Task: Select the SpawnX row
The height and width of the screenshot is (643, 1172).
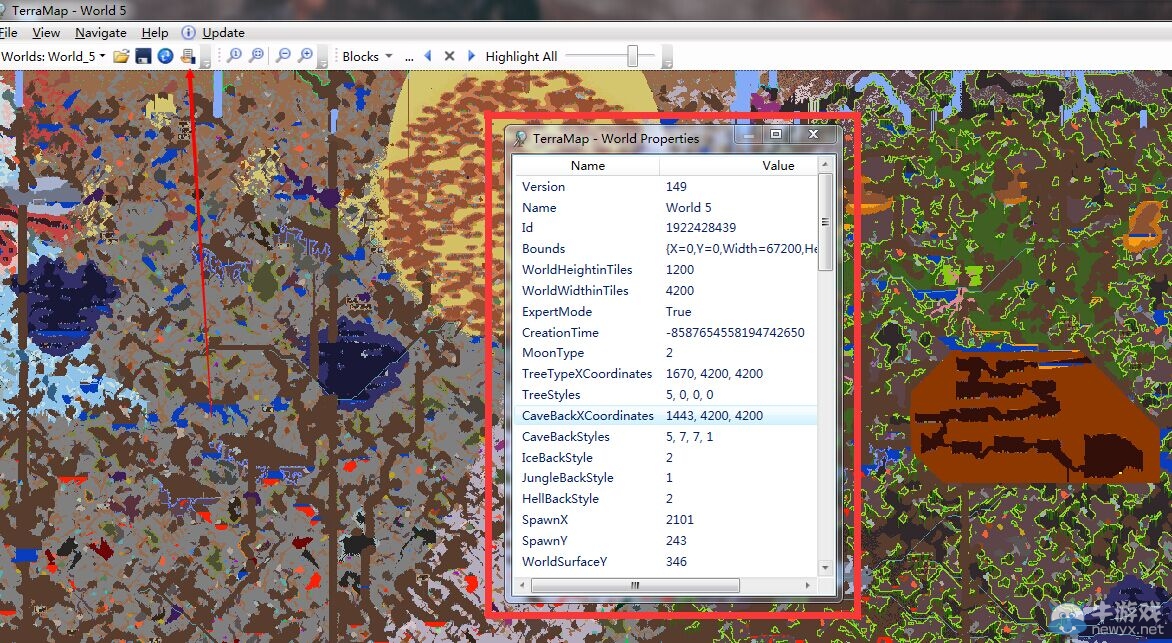Action: tap(665, 519)
